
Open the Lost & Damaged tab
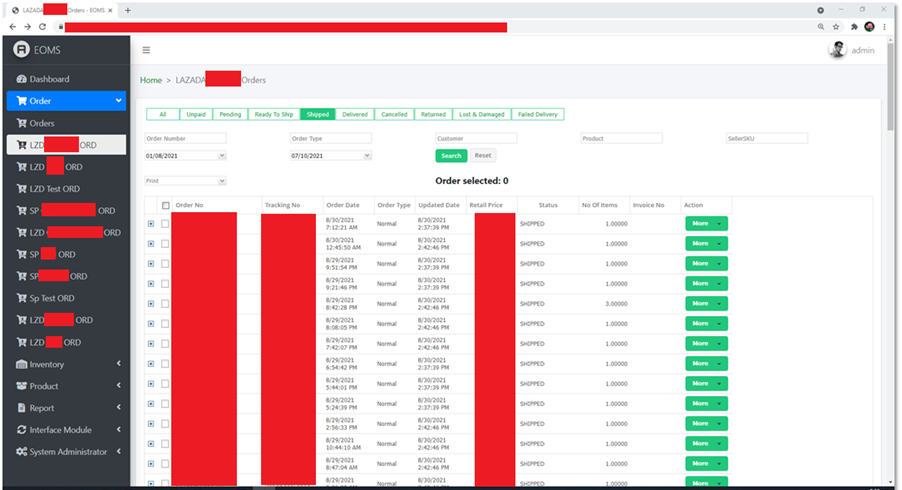pyautogui.click(x=481, y=114)
